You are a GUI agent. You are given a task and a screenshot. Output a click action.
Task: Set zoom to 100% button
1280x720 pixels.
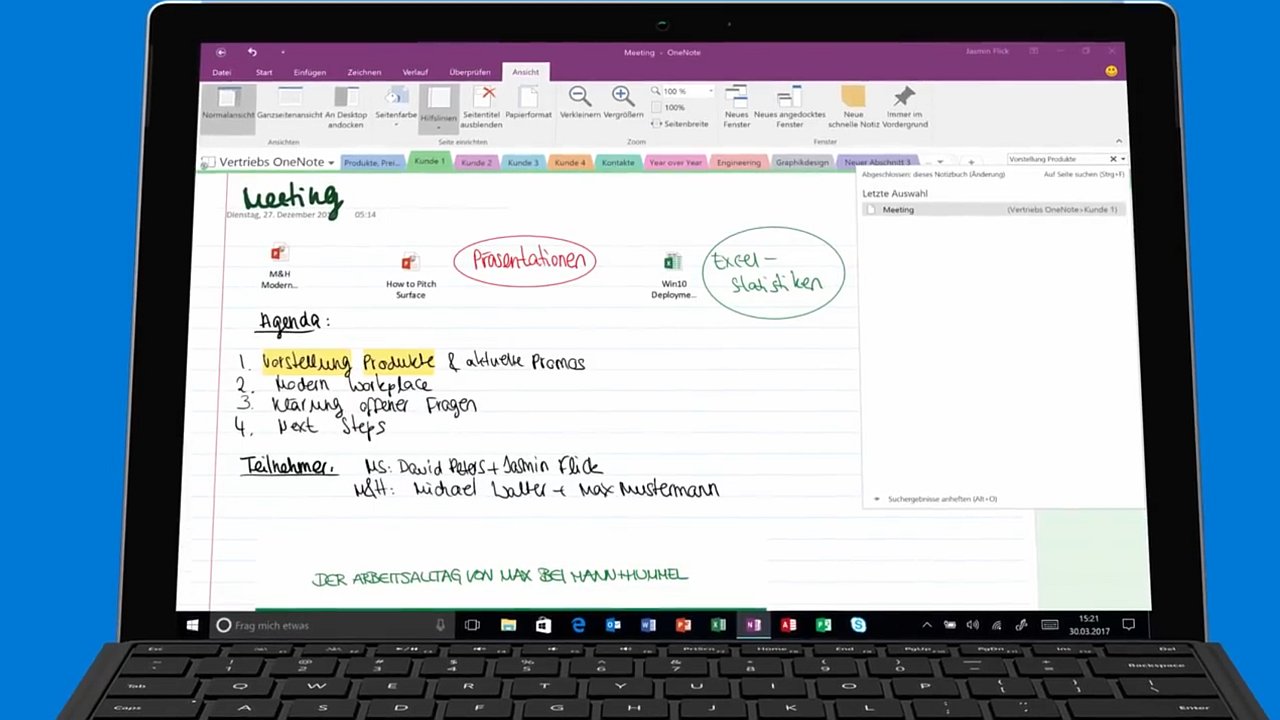pos(668,107)
